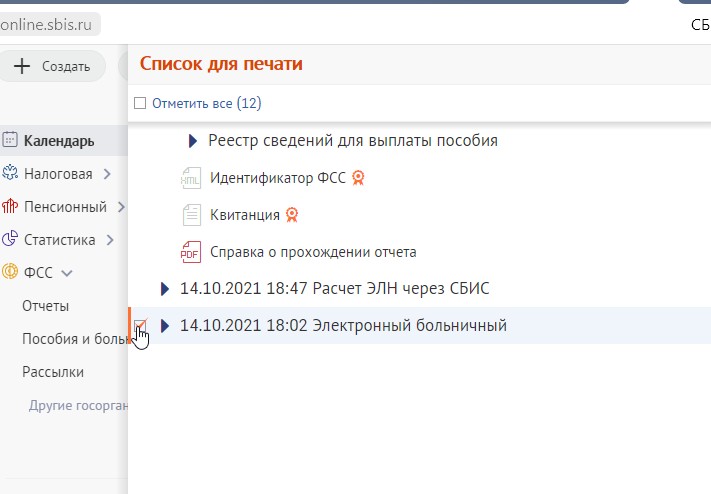The image size is (711, 494).
Task: Open Другие госорганы link
Action: (x=78, y=405)
